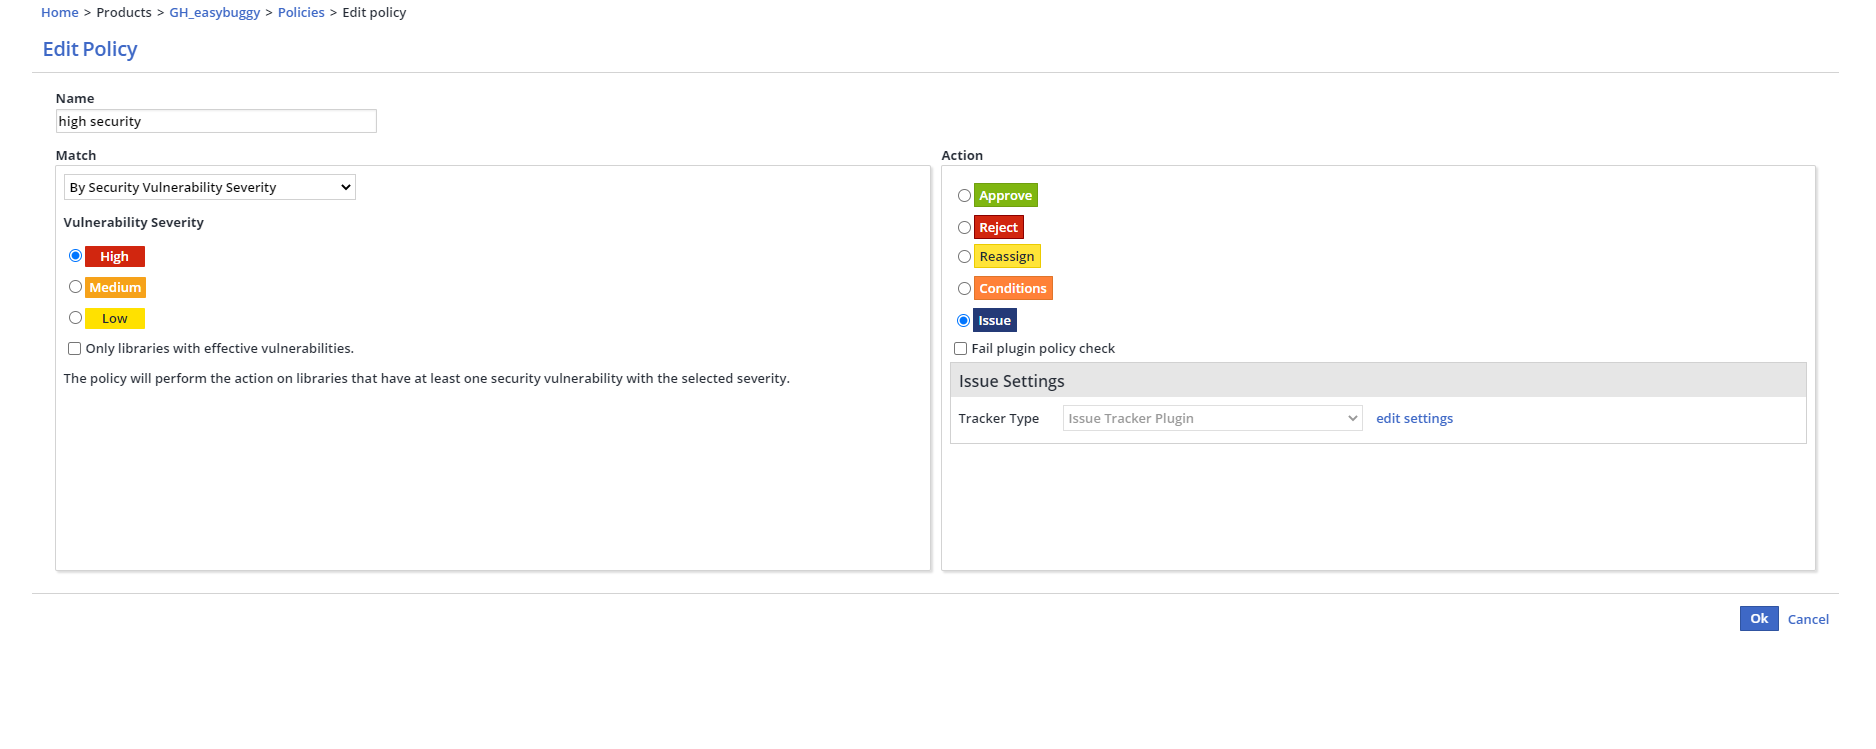The height and width of the screenshot is (749, 1876).
Task: Select the High severity radio button
Action: [75, 256]
